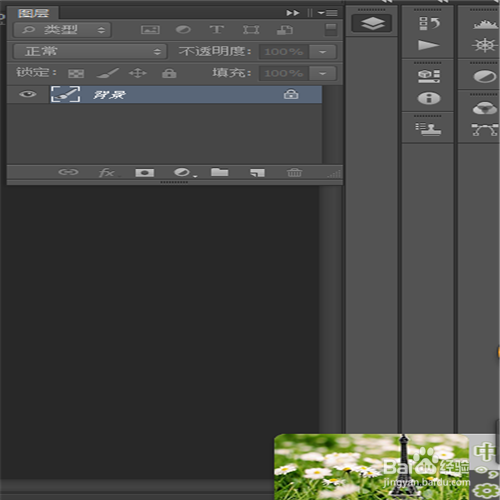Create a new layer
The height and width of the screenshot is (500, 500).
[x=257, y=173]
